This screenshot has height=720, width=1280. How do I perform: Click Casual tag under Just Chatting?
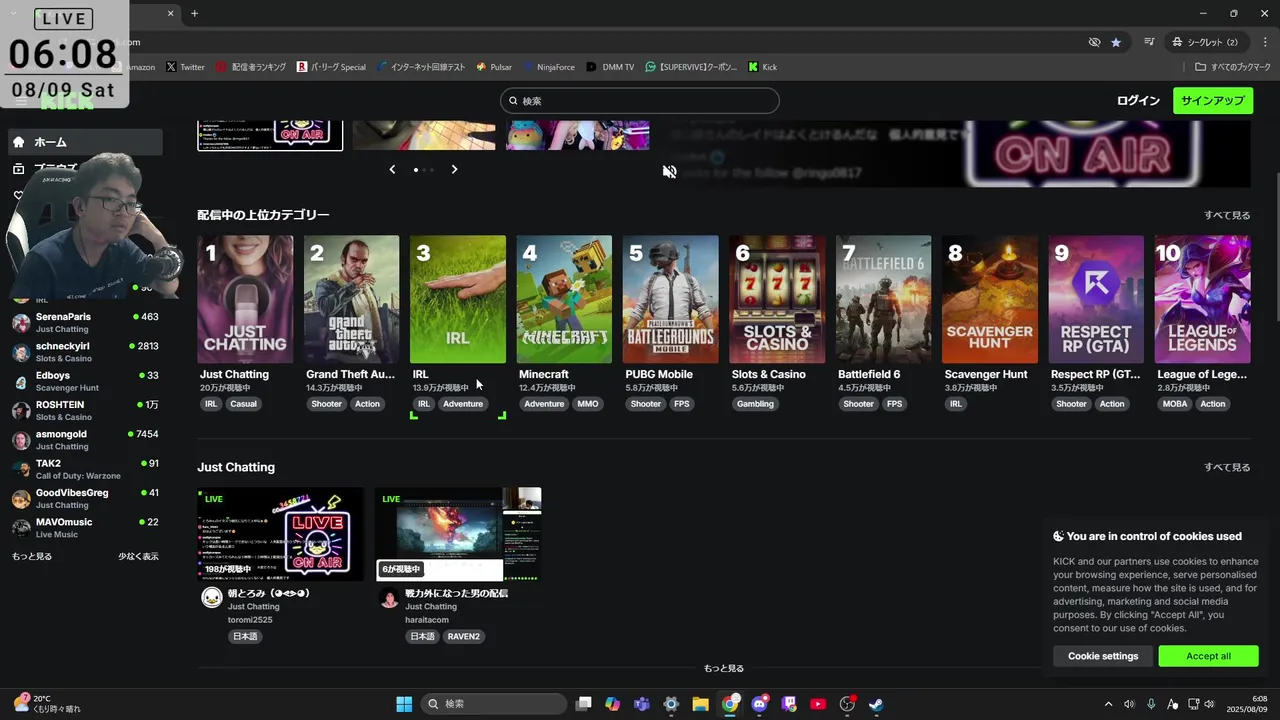click(x=243, y=404)
